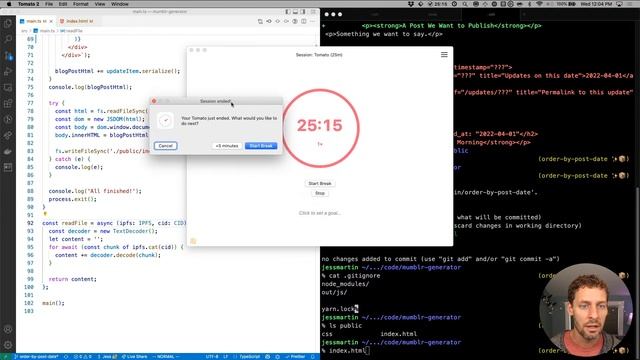Screen dimensions: 640x360
Task: Click the sticky note icon in Tomato window
Action: click(x=193, y=241)
